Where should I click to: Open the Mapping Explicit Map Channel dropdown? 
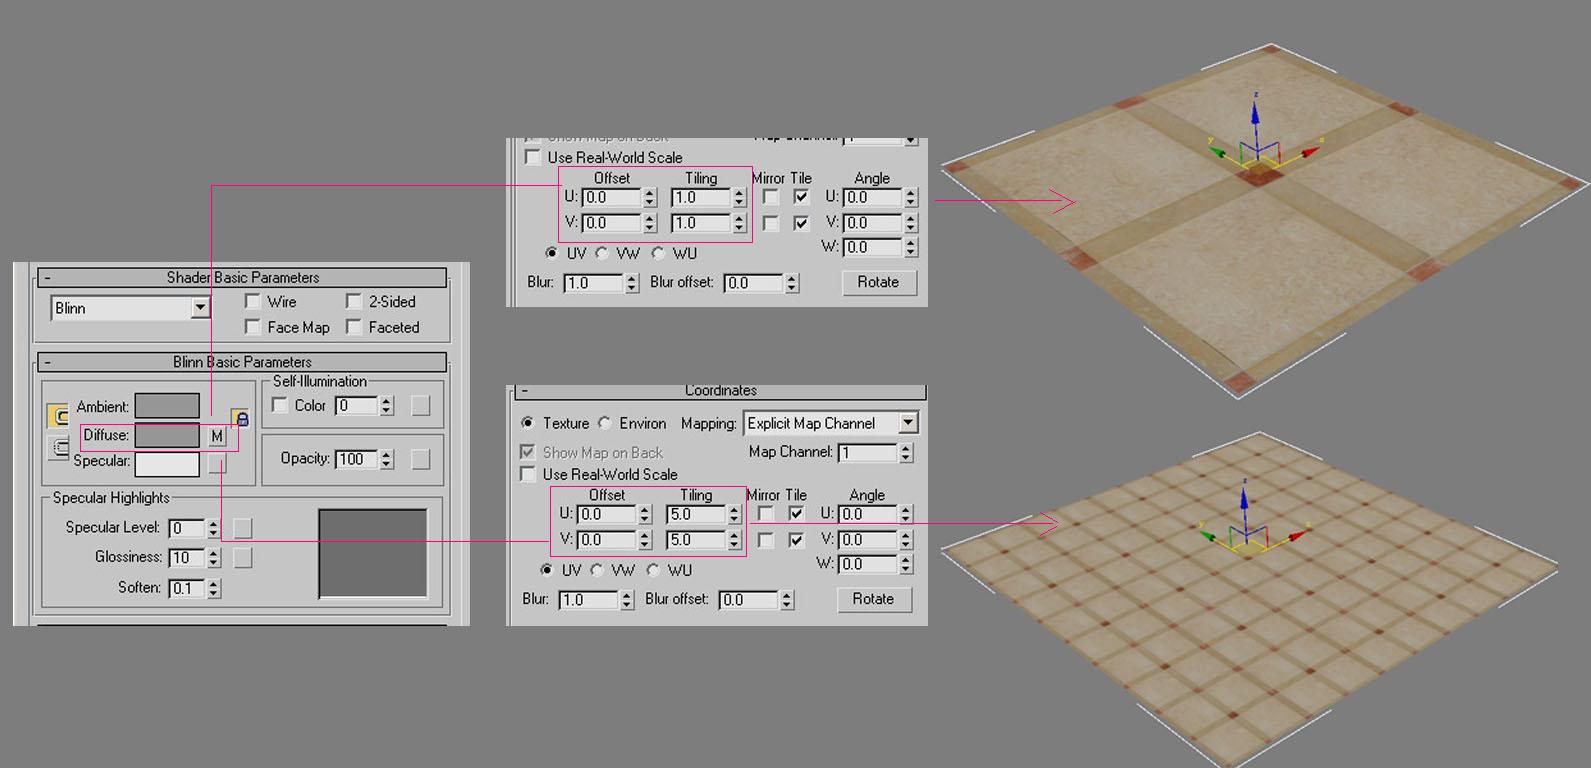click(x=907, y=423)
